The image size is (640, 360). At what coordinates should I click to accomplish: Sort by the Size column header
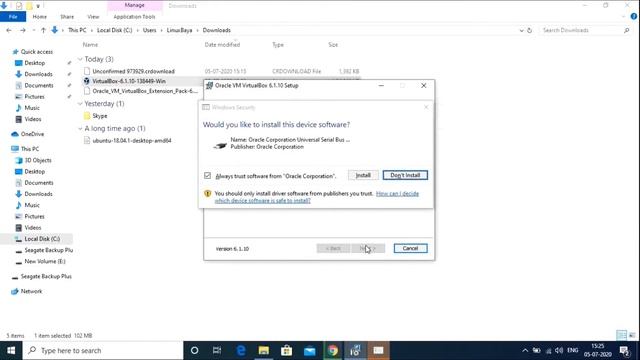[333, 45]
